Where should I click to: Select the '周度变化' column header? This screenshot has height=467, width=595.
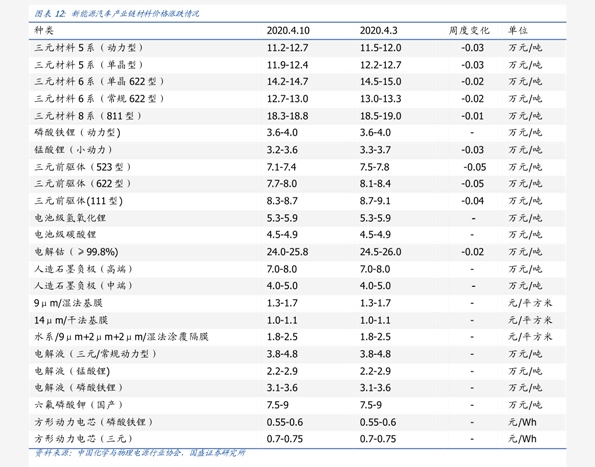469,30
